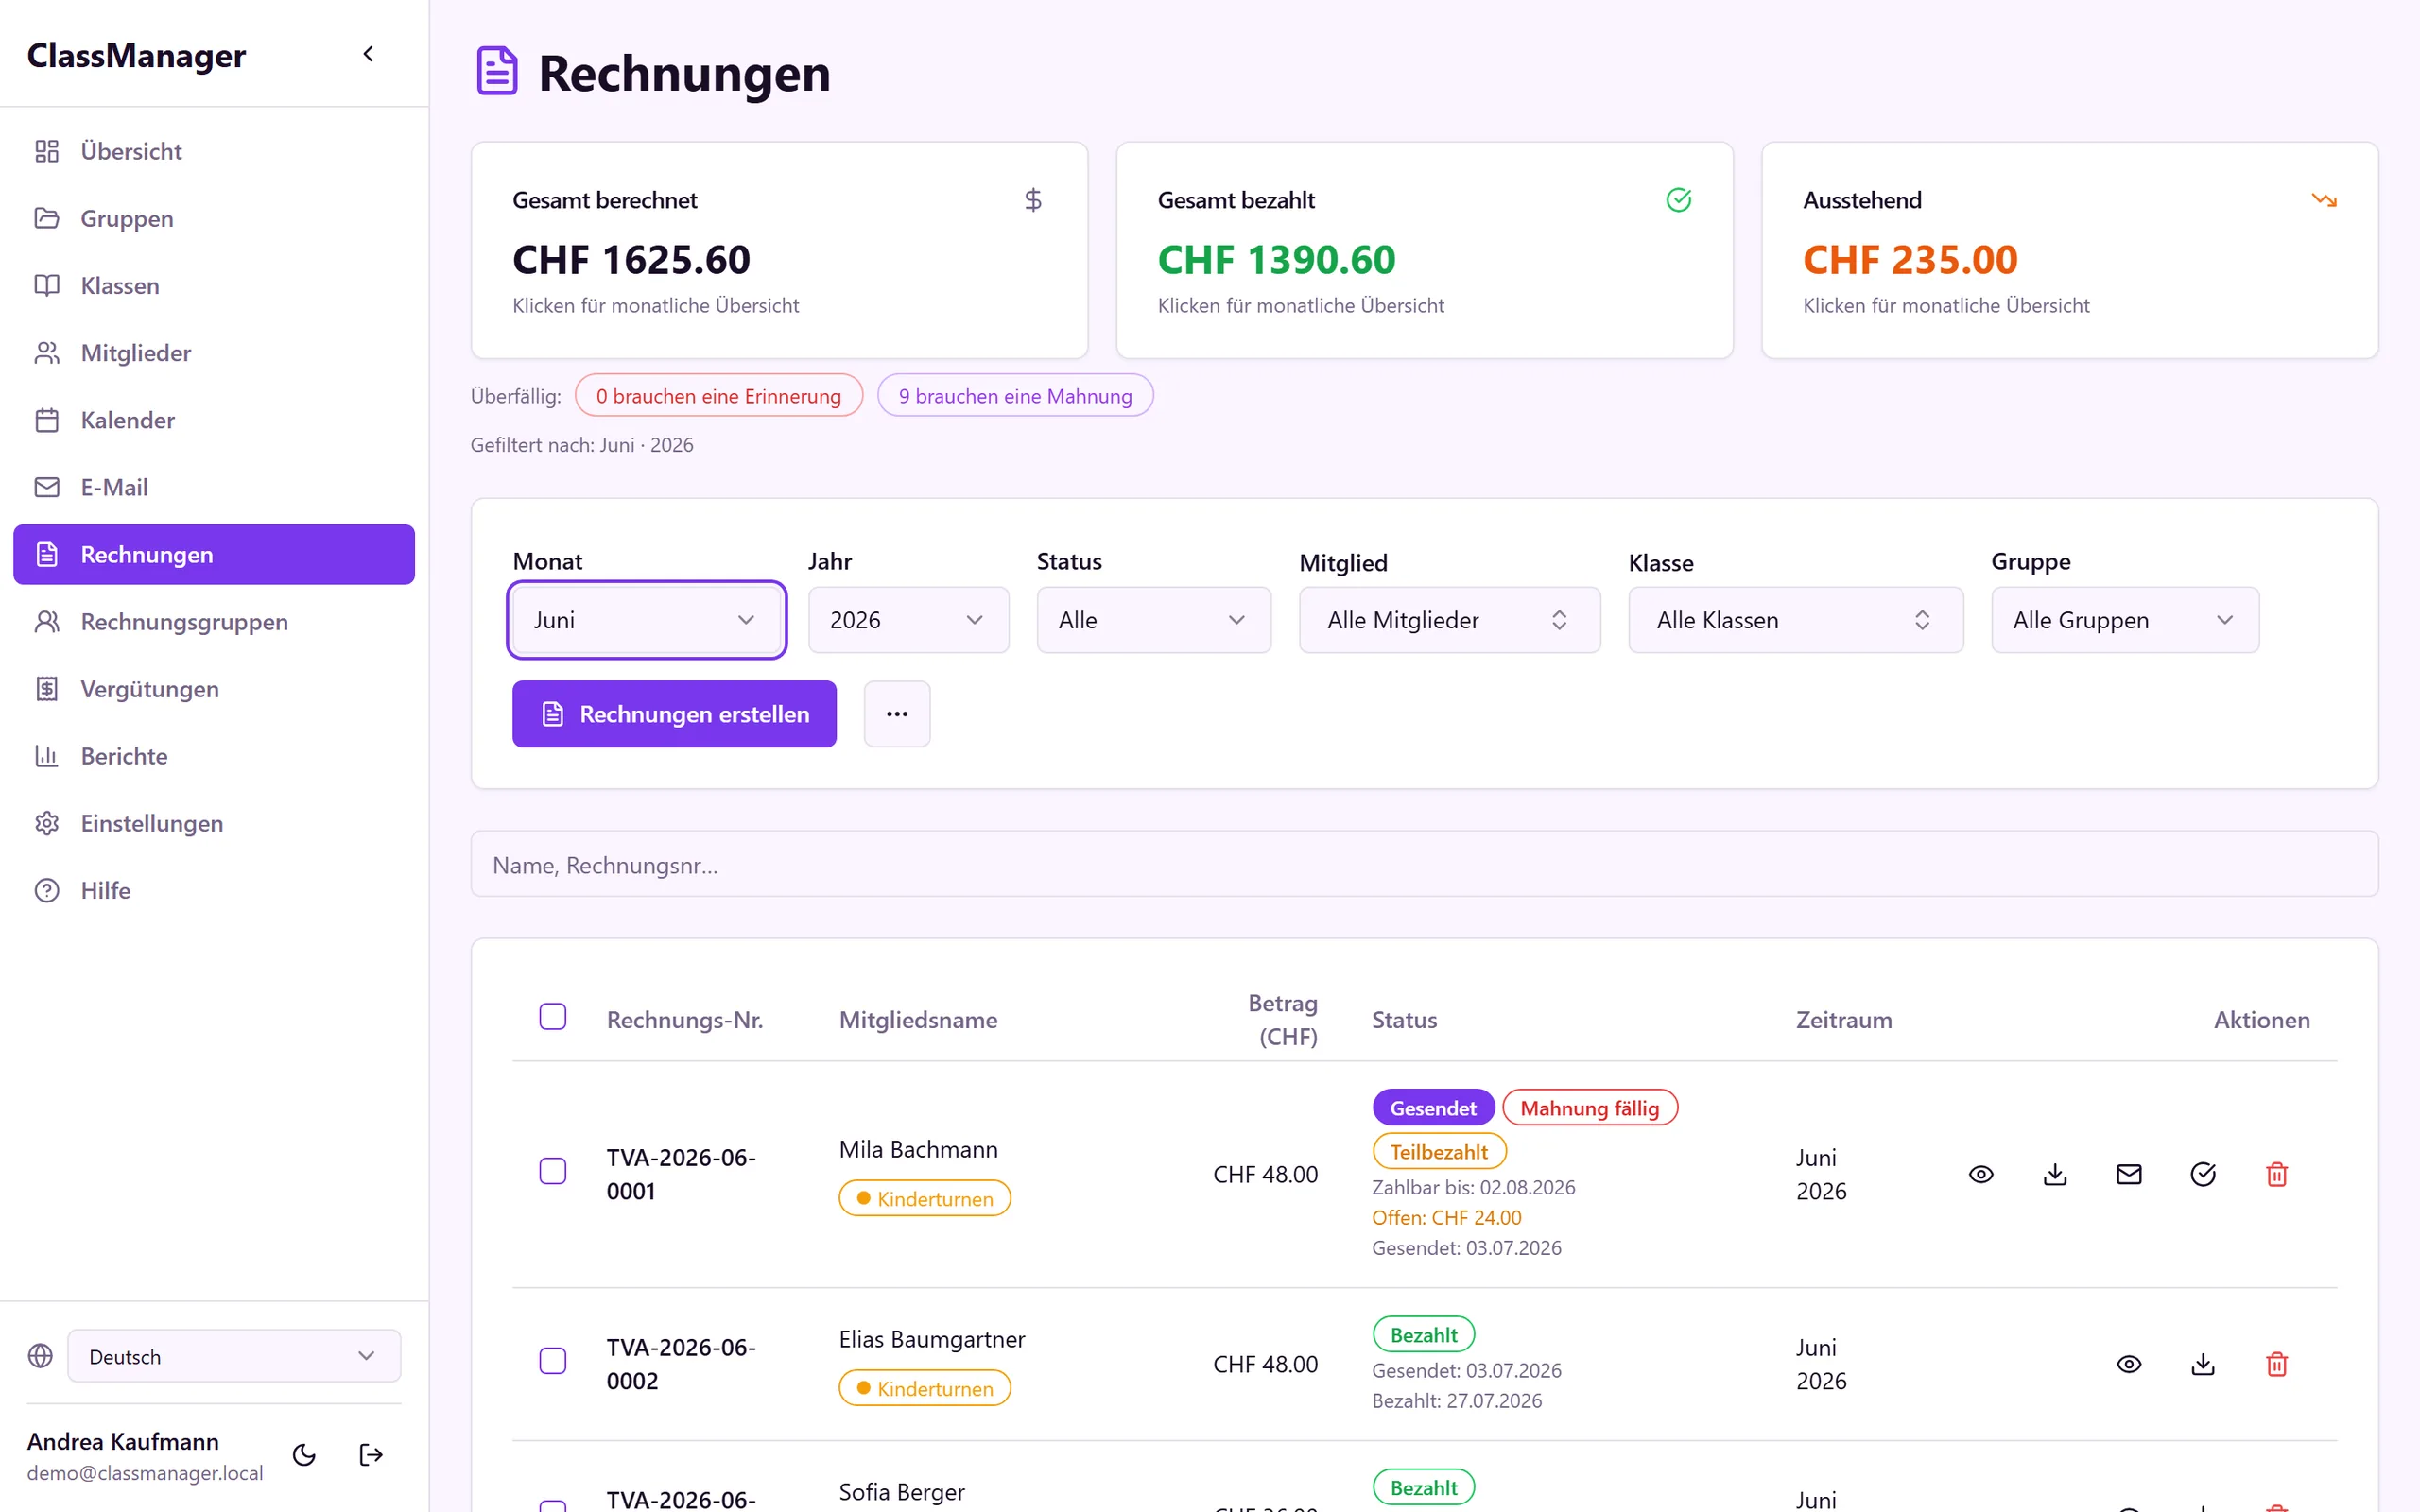Open the Alle Mitglieder selector
Image resolution: width=2420 pixels, height=1512 pixels.
click(1450, 620)
